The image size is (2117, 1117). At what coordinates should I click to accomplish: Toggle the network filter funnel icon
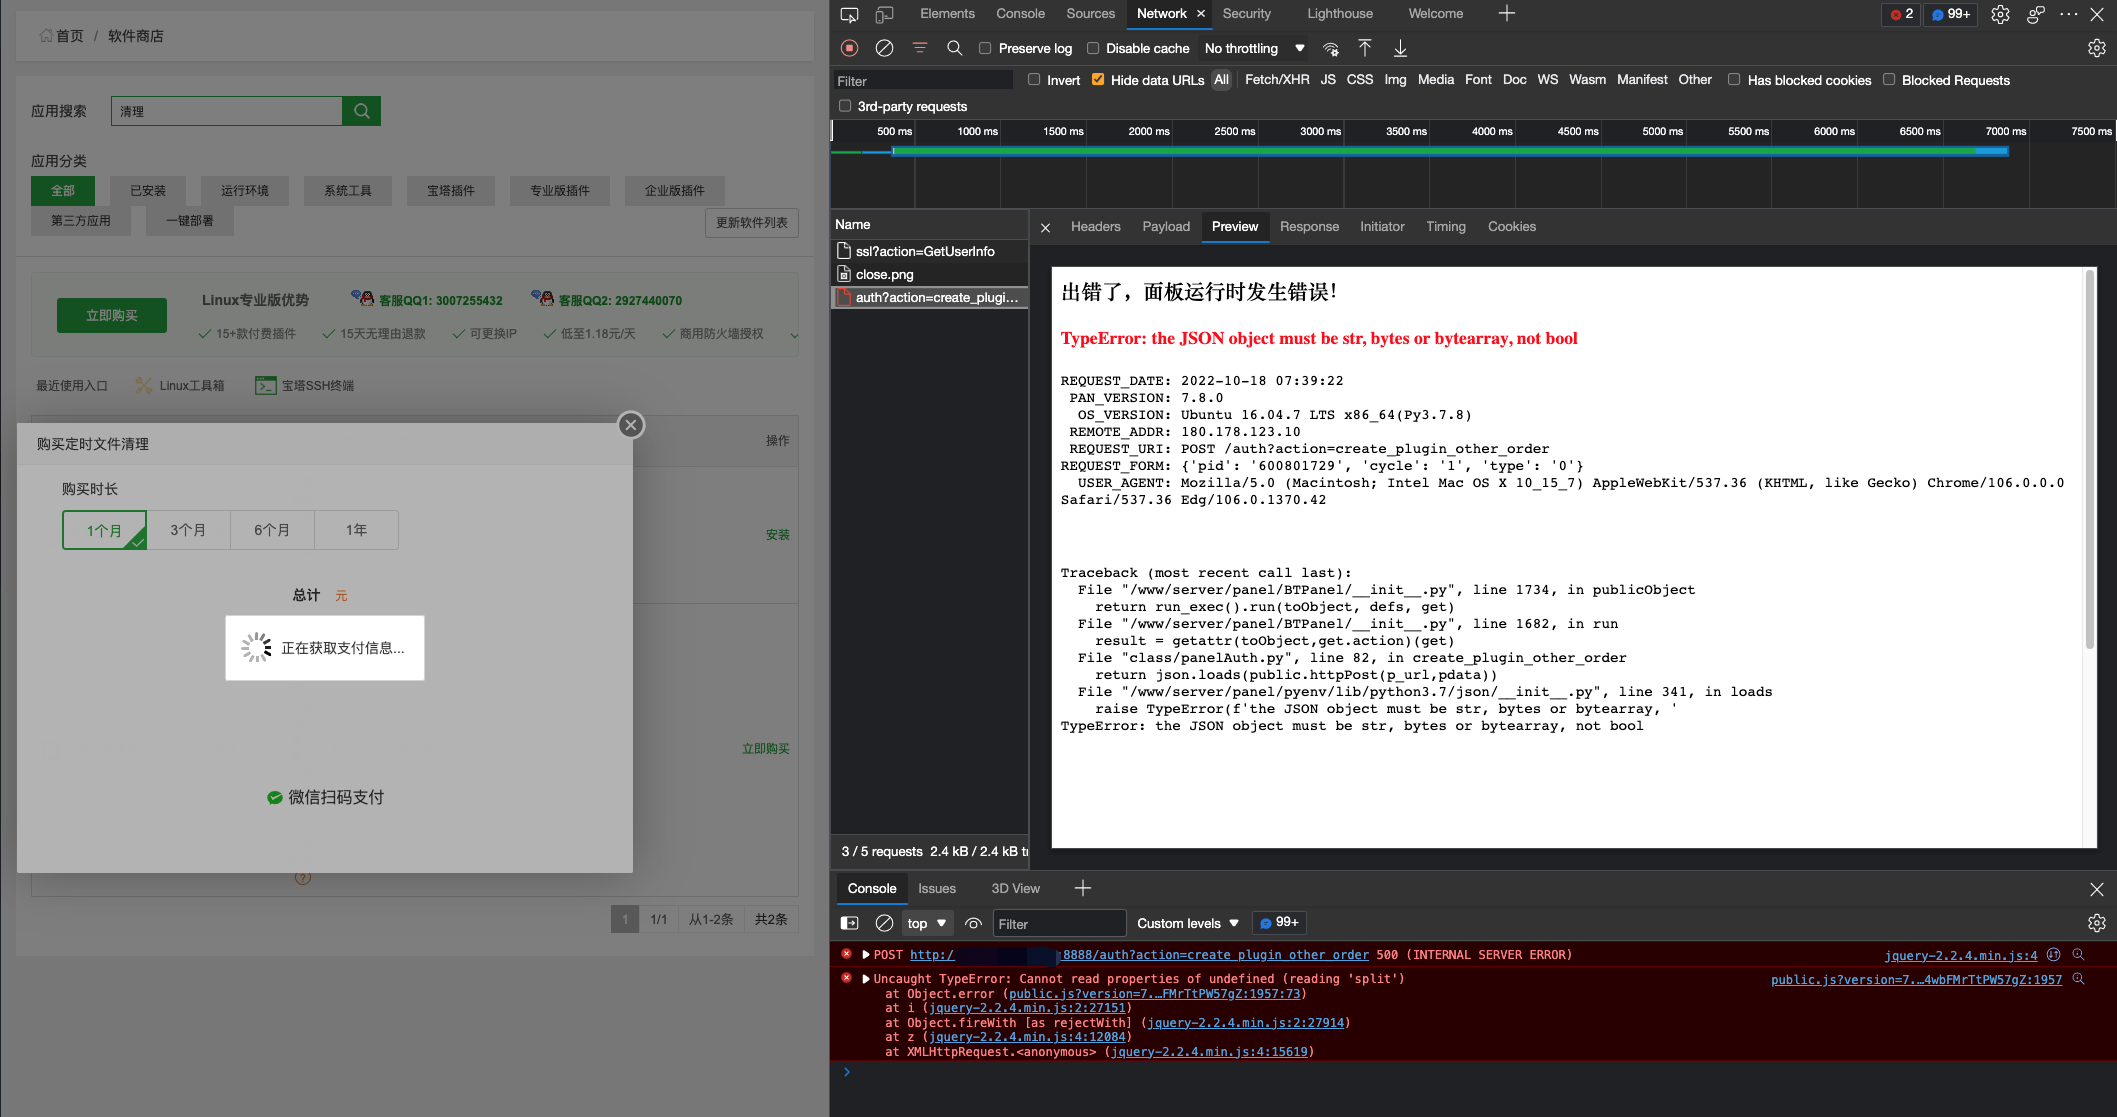click(920, 48)
